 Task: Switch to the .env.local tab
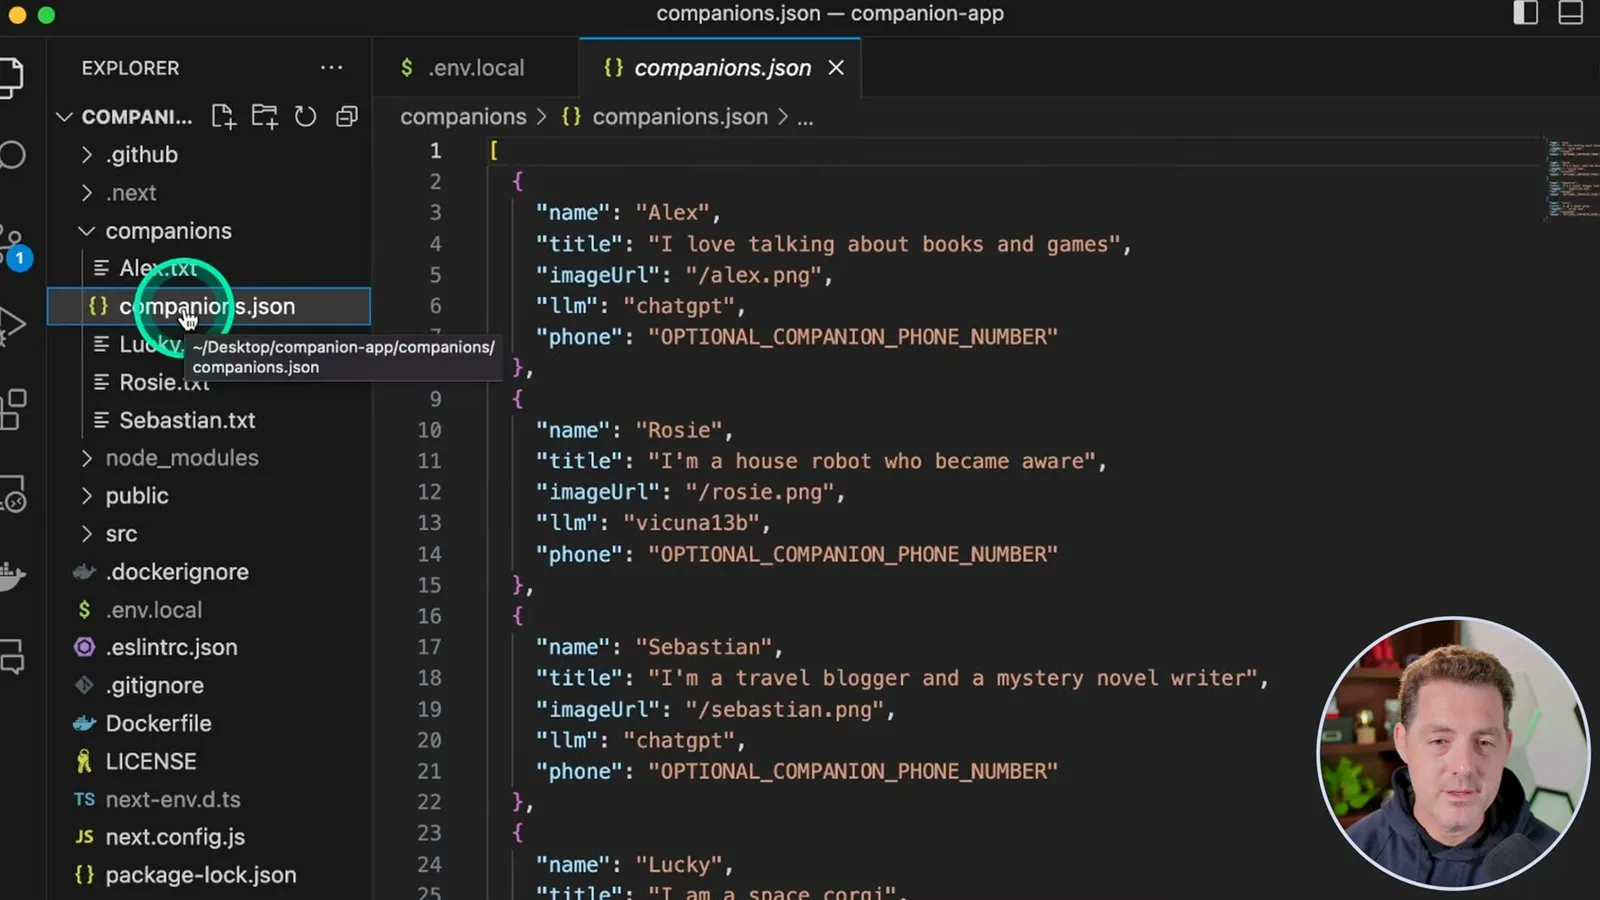475,68
